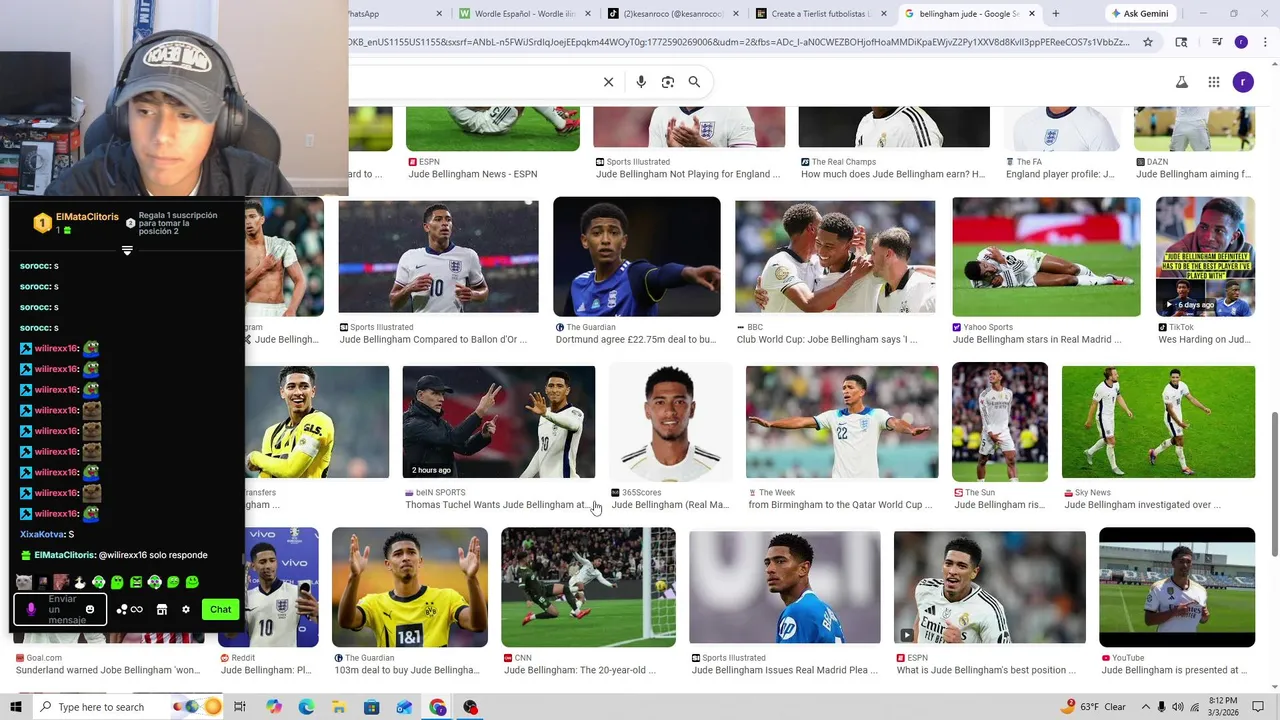Close the Create a Tierlist tab
This screenshot has height=720, width=1280.
883,14
